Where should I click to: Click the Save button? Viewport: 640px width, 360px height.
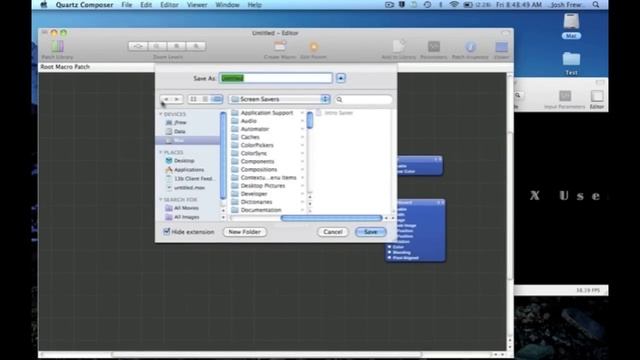point(371,232)
